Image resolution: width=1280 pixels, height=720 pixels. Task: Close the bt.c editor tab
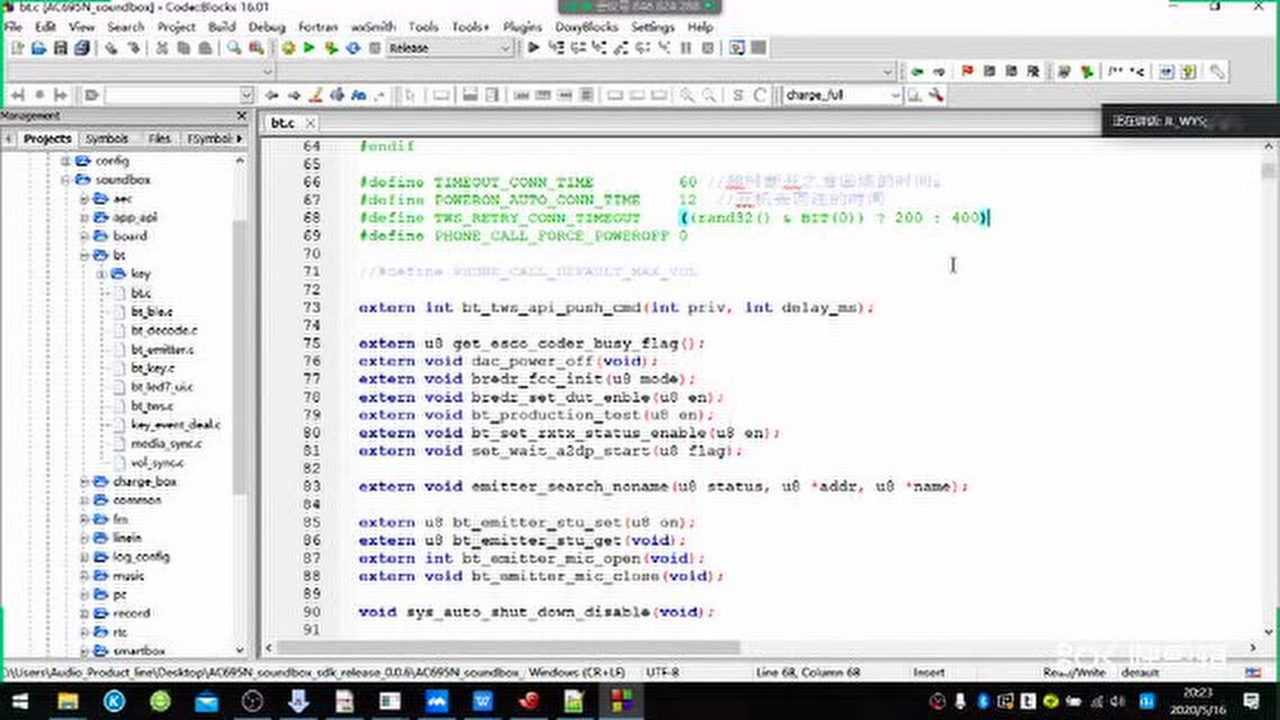point(310,123)
